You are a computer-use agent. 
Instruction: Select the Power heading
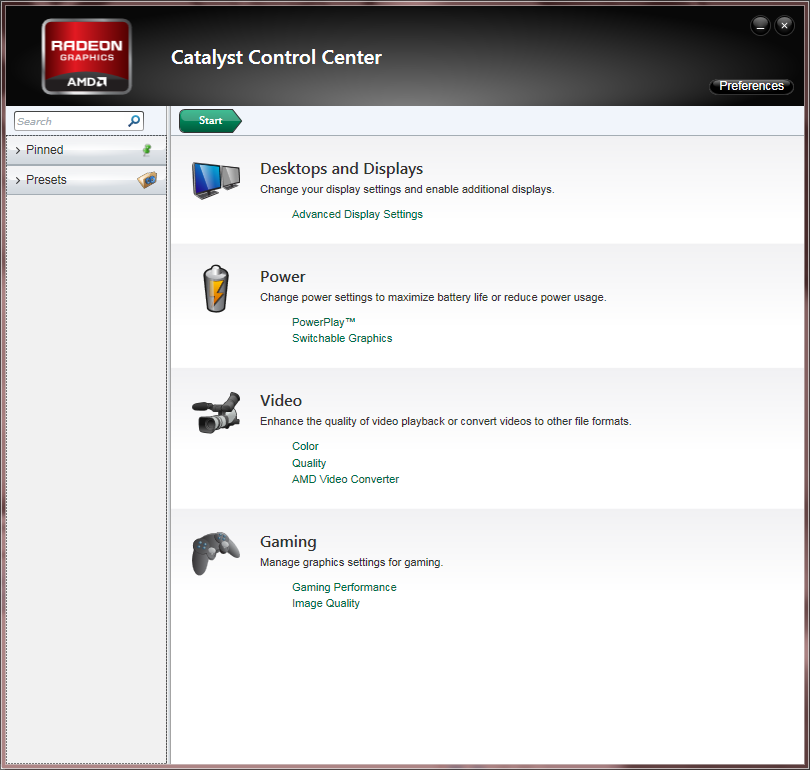(283, 277)
